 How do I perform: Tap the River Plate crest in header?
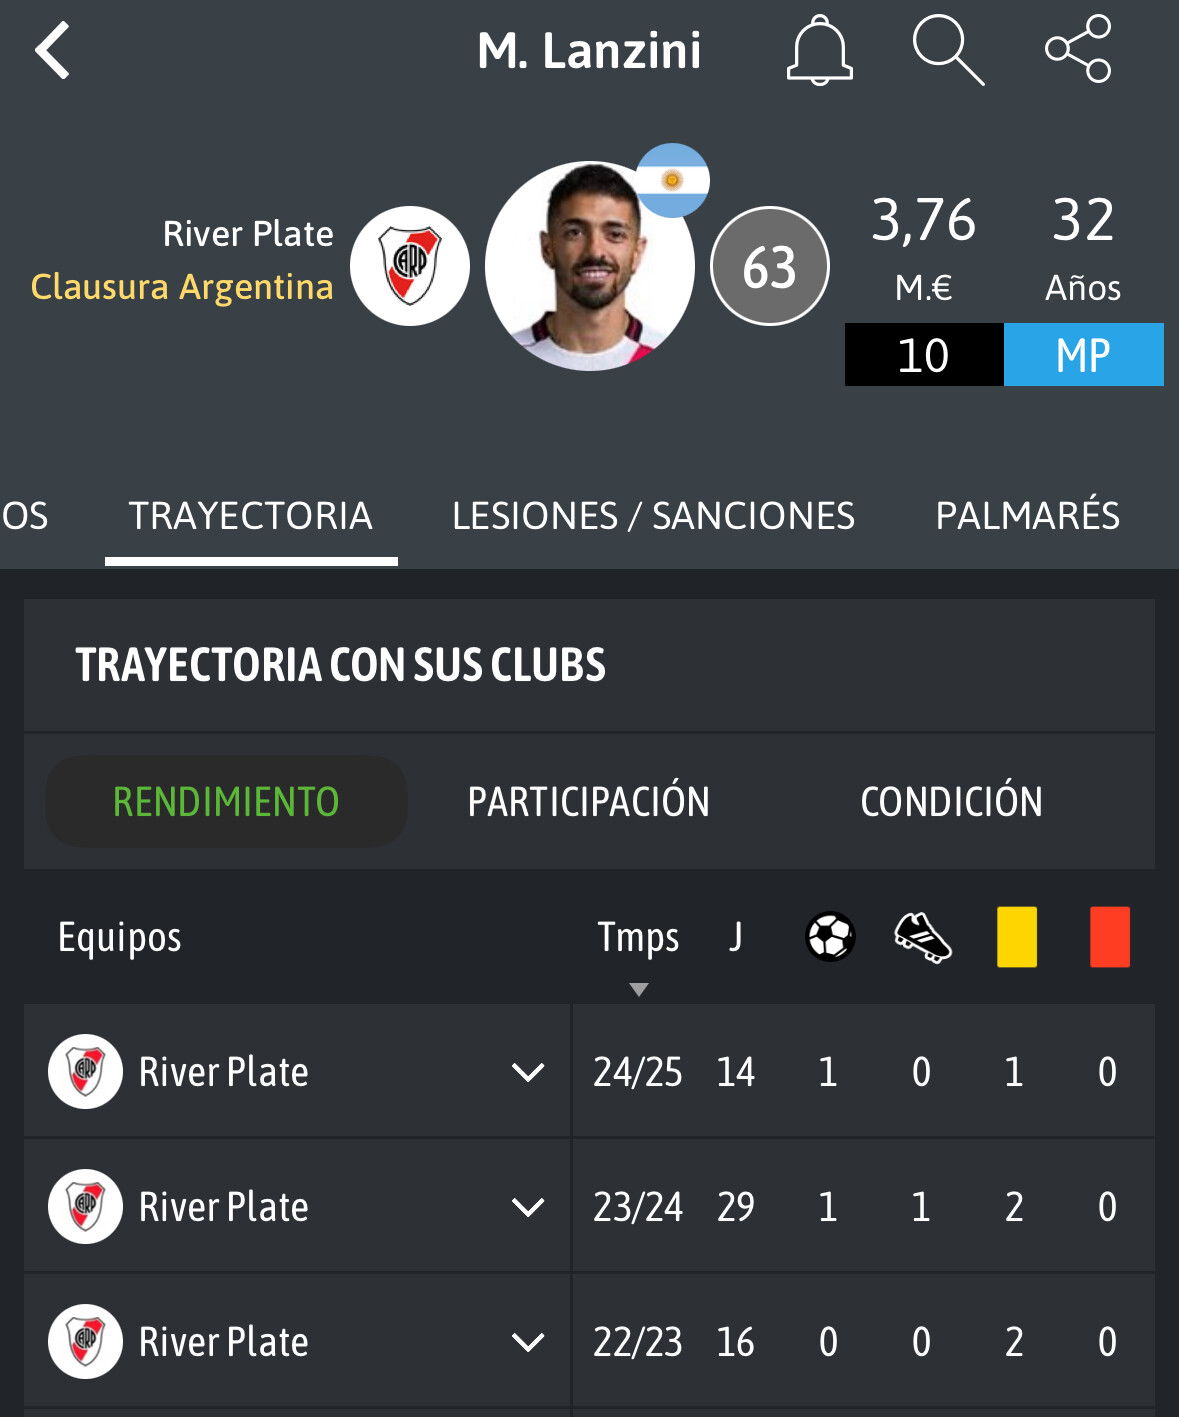[x=410, y=266]
